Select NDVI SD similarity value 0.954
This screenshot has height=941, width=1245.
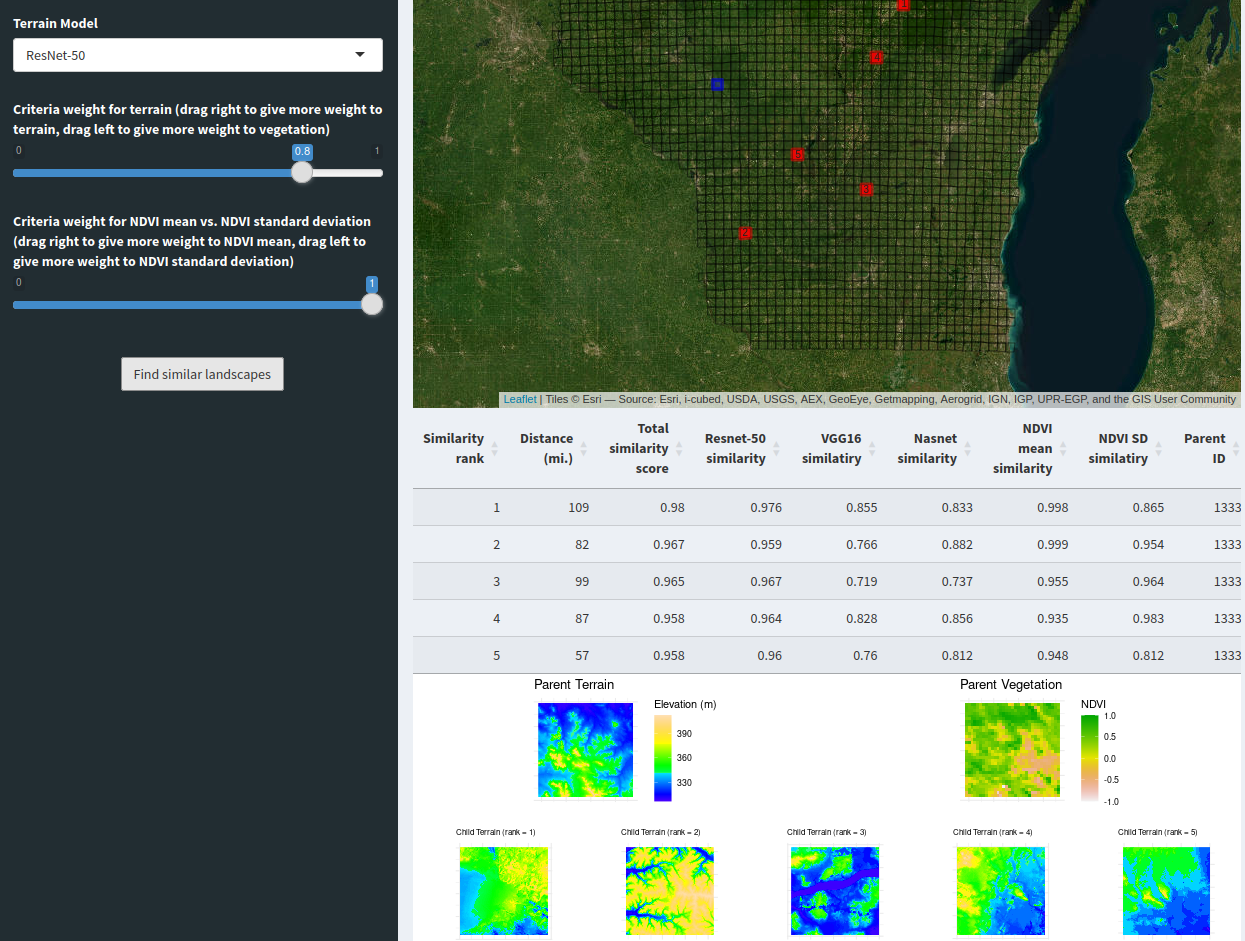(1148, 544)
